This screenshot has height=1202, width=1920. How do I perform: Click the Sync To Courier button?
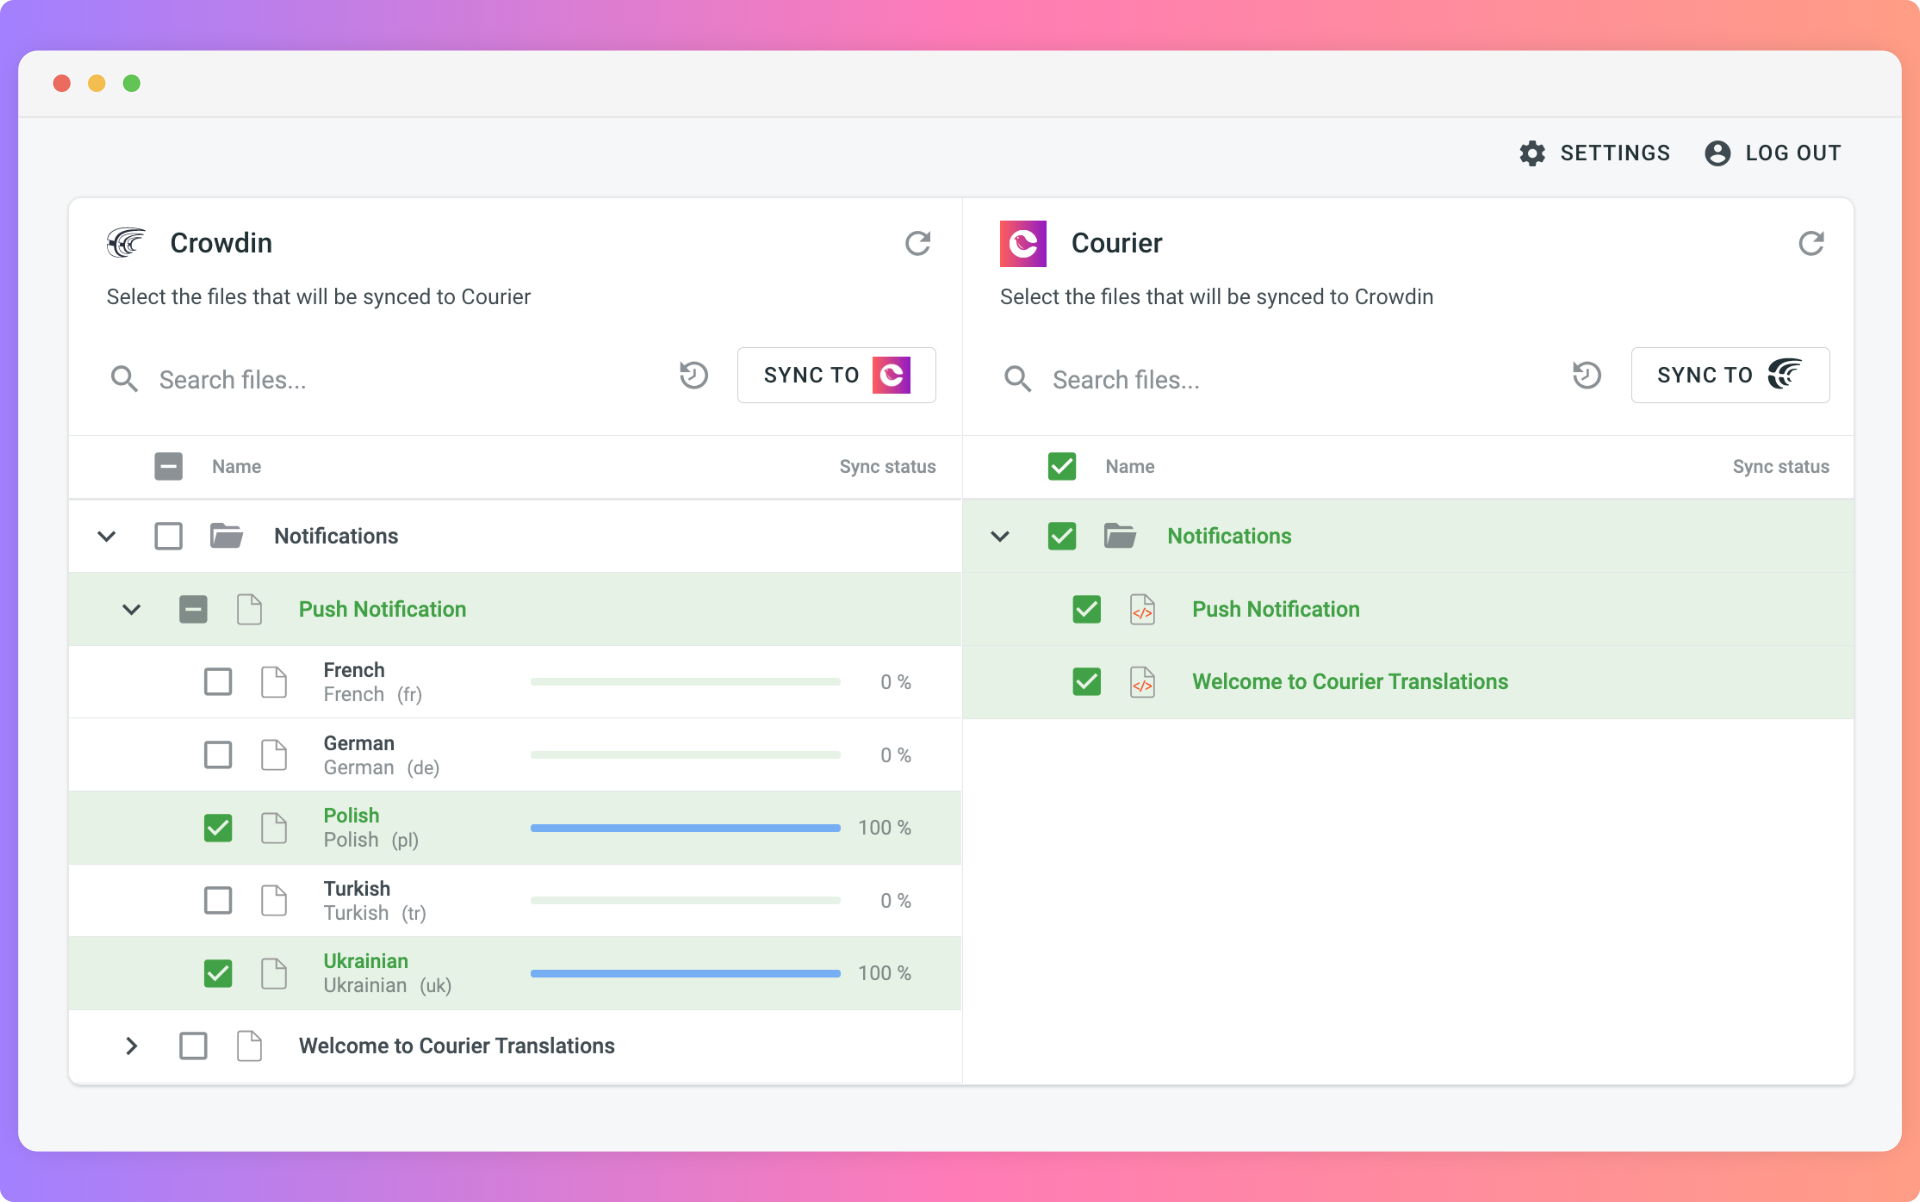tap(836, 375)
